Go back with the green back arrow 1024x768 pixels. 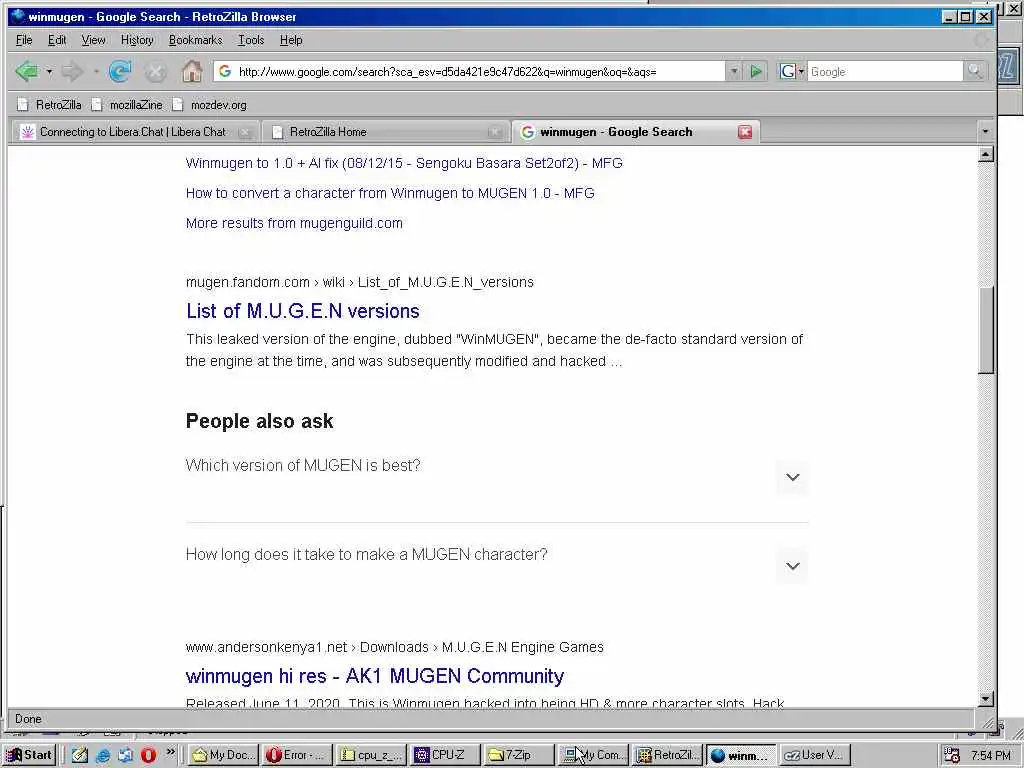(x=27, y=71)
